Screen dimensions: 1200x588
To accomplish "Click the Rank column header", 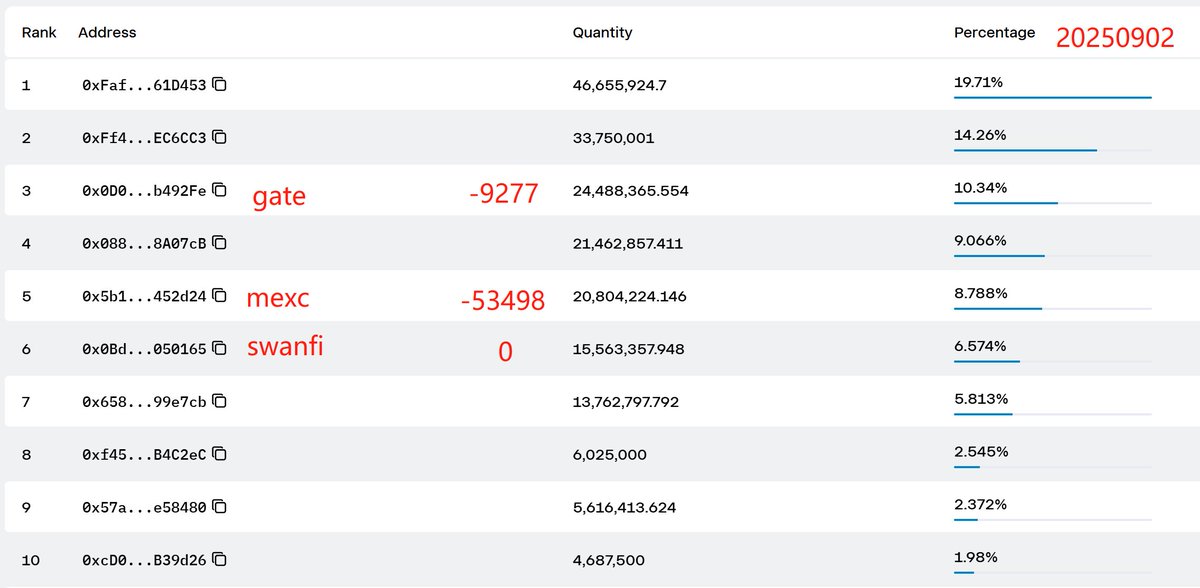I will pyautogui.click(x=39, y=33).
